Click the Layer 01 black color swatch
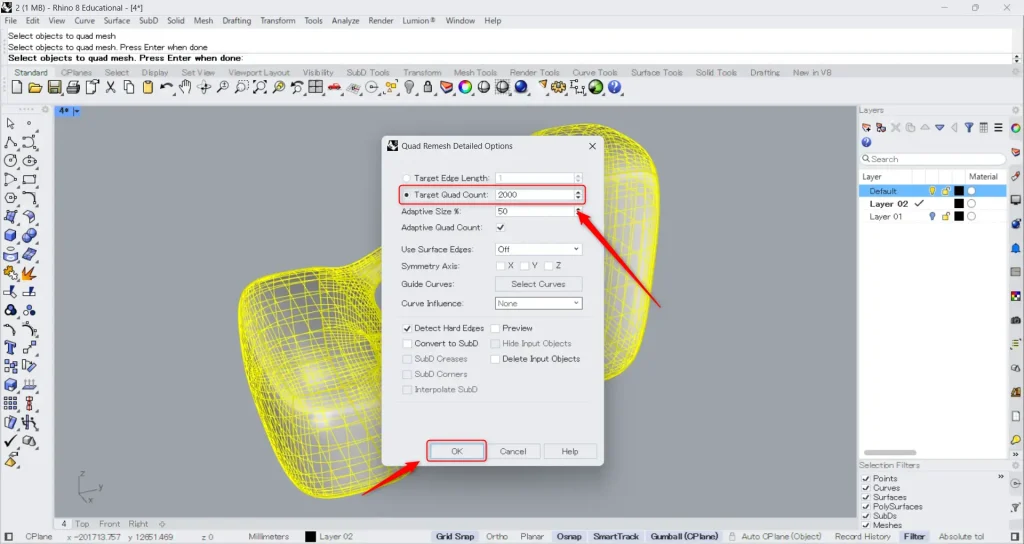Image resolution: width=1024 pixels, height=544 pixels. click(959, 217)
